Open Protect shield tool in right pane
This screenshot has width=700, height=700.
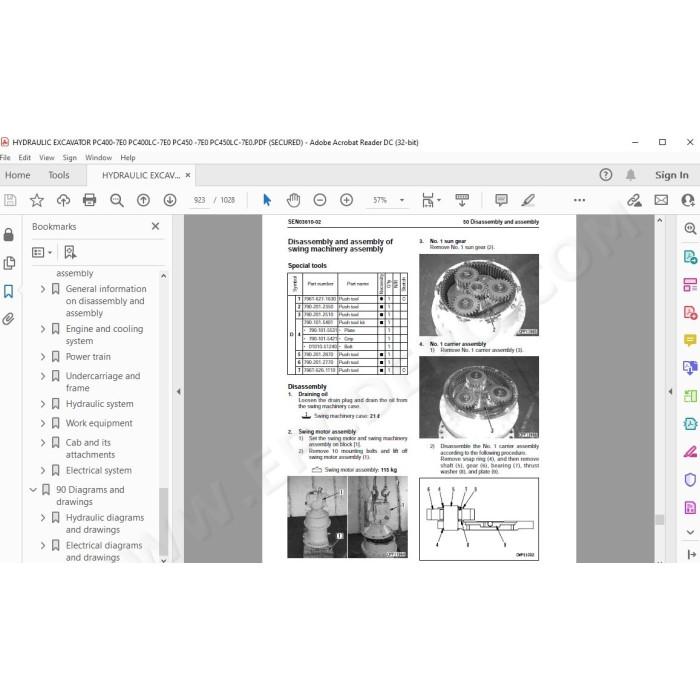click(x=690, y=480)
